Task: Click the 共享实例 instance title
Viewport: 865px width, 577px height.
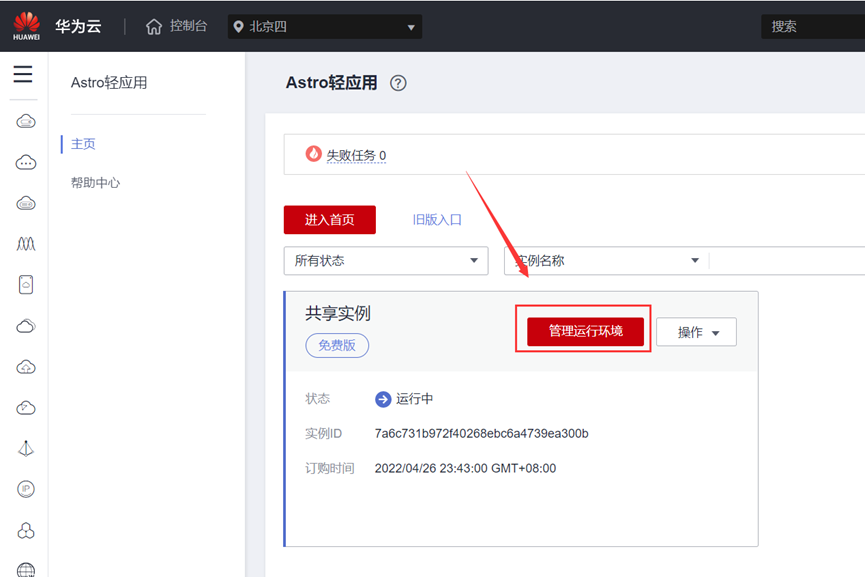Action: 338,313
